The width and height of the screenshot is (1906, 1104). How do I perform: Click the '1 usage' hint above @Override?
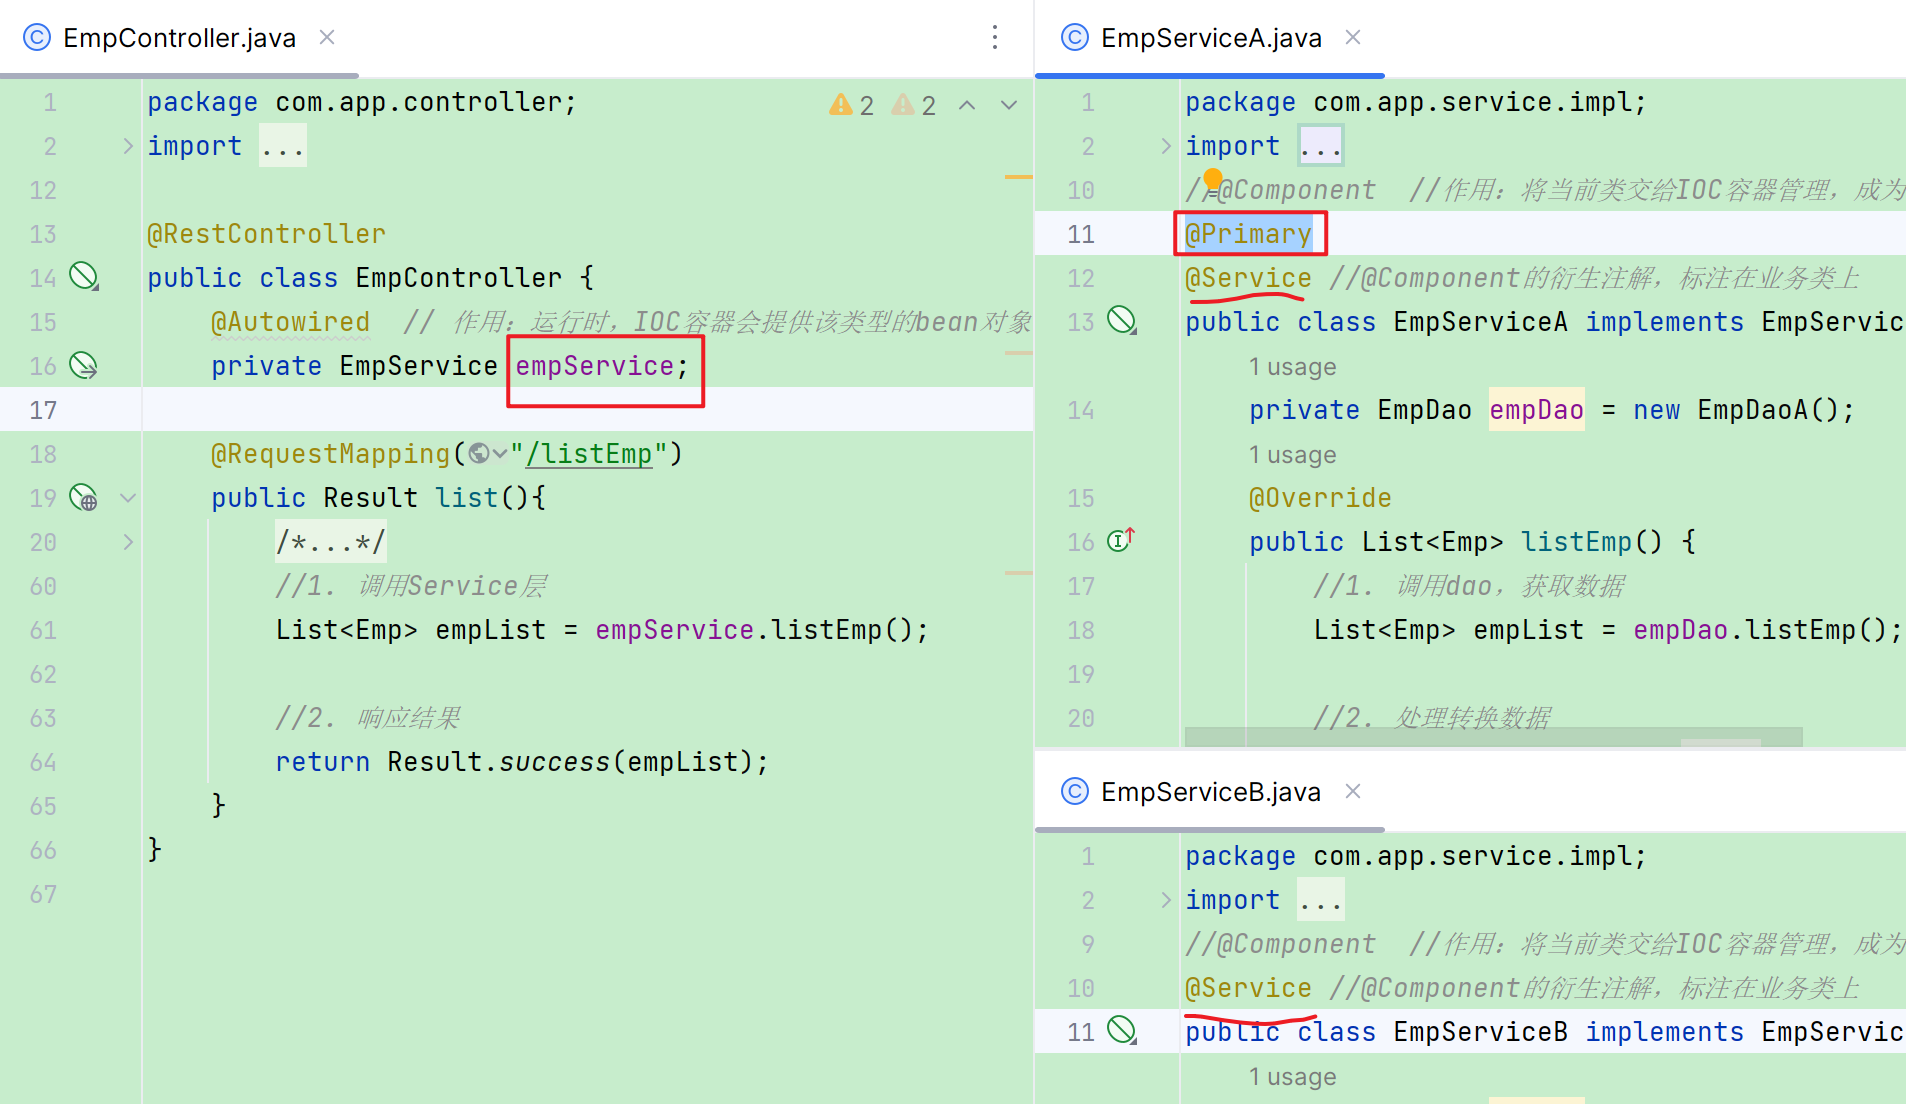1292,455
